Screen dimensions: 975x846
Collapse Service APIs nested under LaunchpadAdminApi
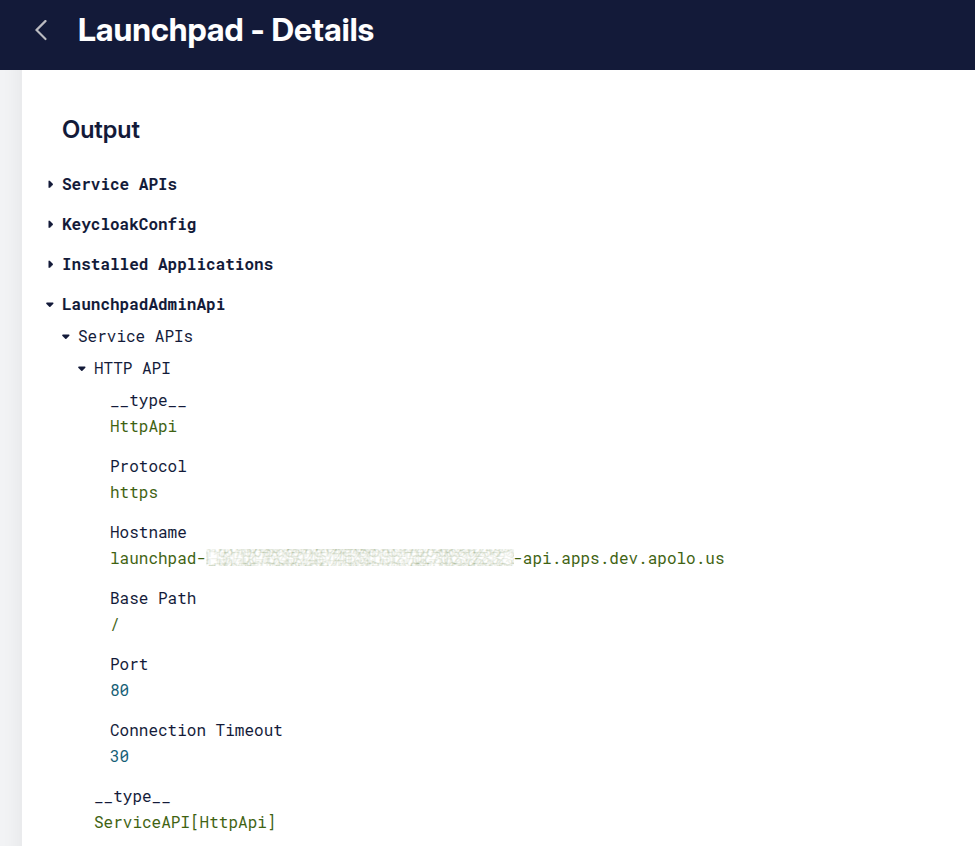pos(134,336)
